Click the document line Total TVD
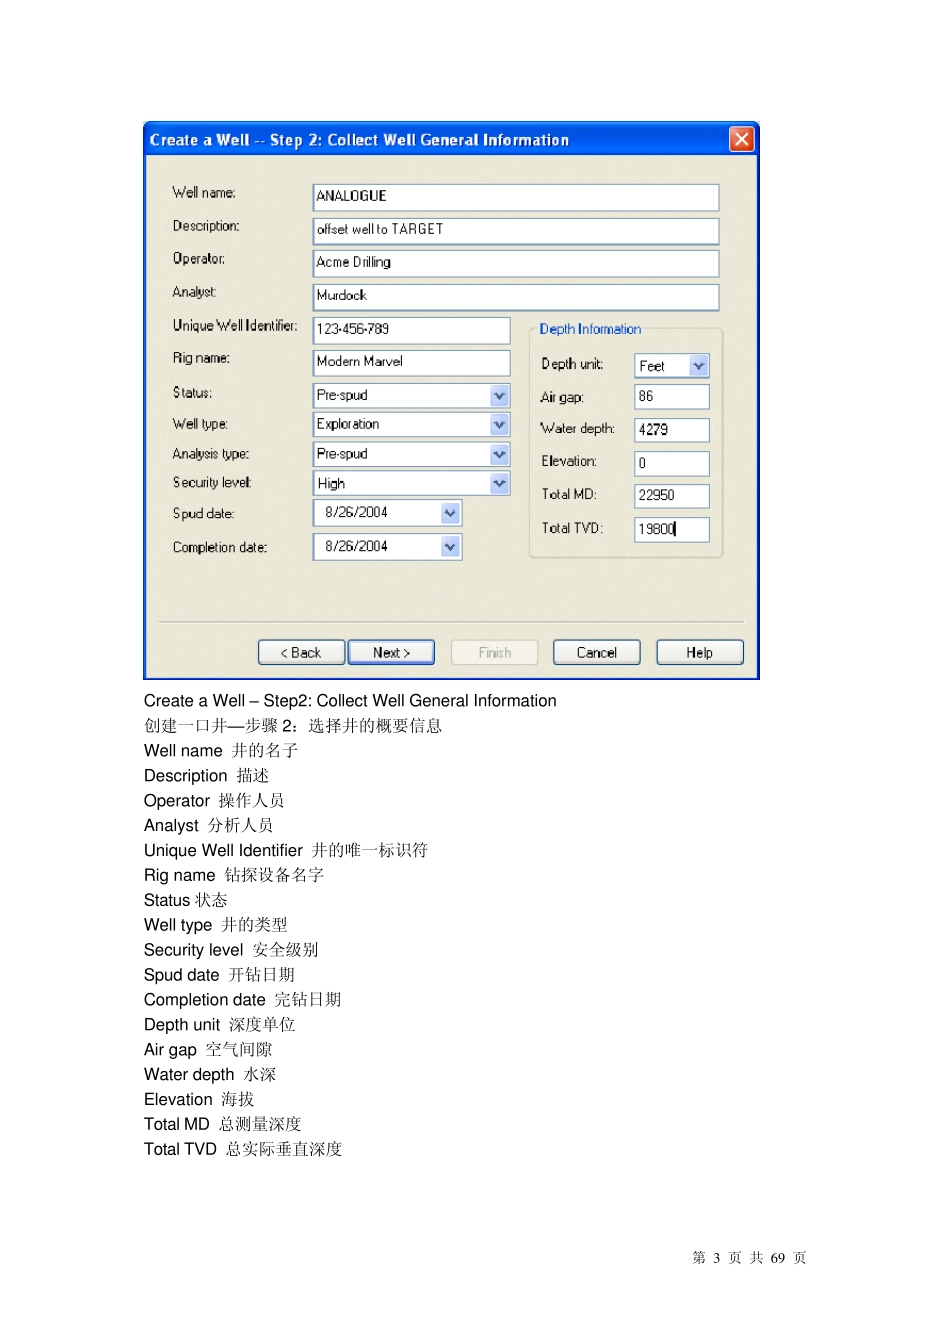The image size is (950, 1344). [x=243, y=1149]
